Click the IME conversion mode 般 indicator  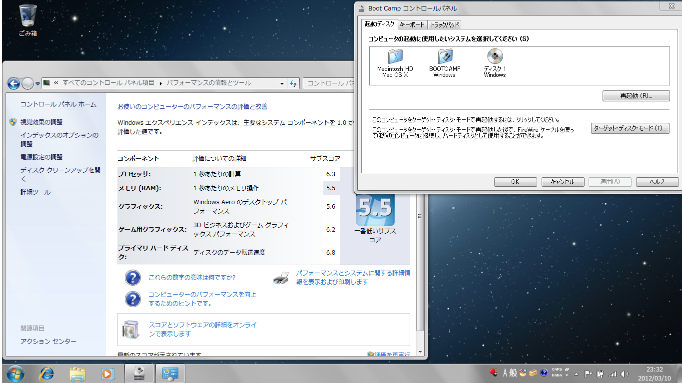point(513,373)
